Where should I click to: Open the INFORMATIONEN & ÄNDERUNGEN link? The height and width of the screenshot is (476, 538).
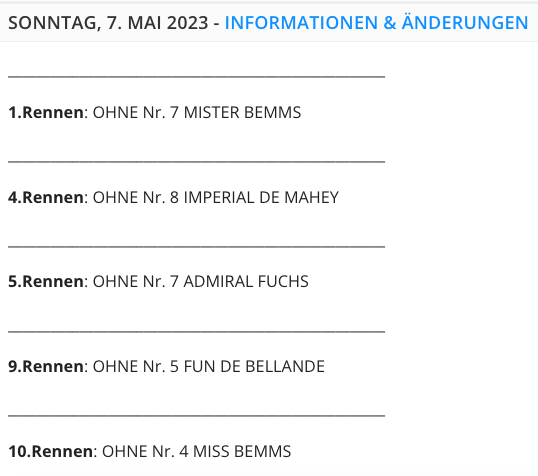pos(376,23)
